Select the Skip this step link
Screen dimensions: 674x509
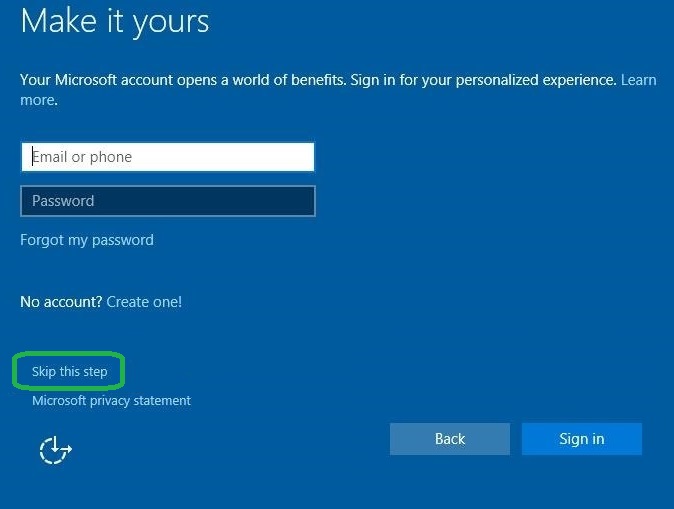pos(69,372)
